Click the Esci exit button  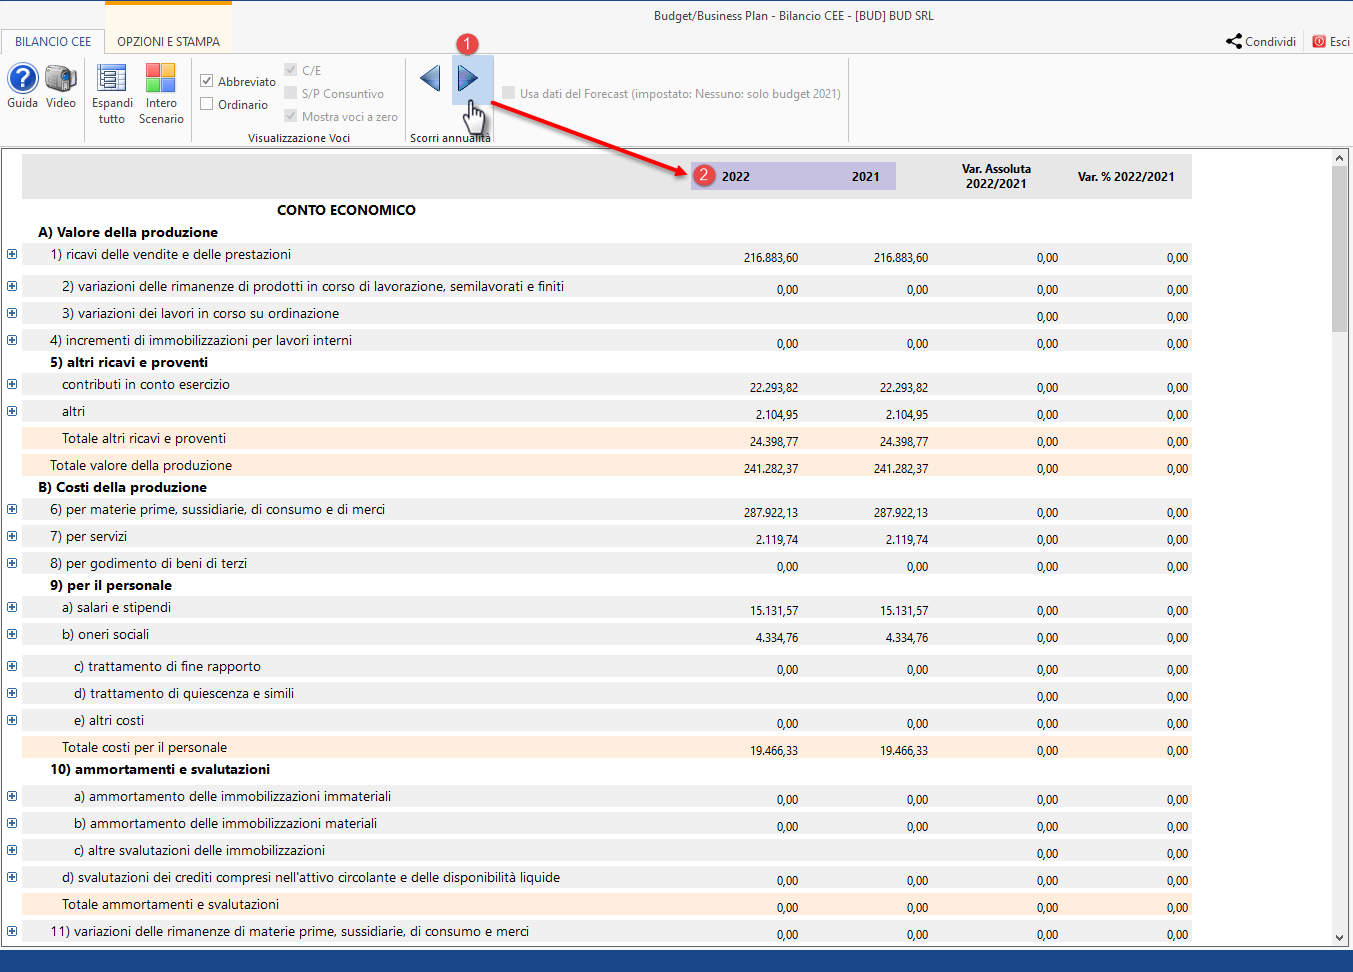(x=1331, y=41)
